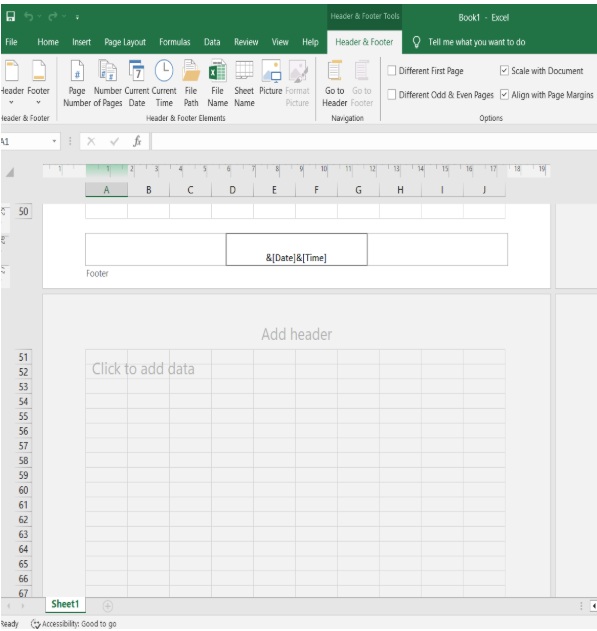Screen dimensions: 597x631
Task: Select column J header
Action: point(484,190)
